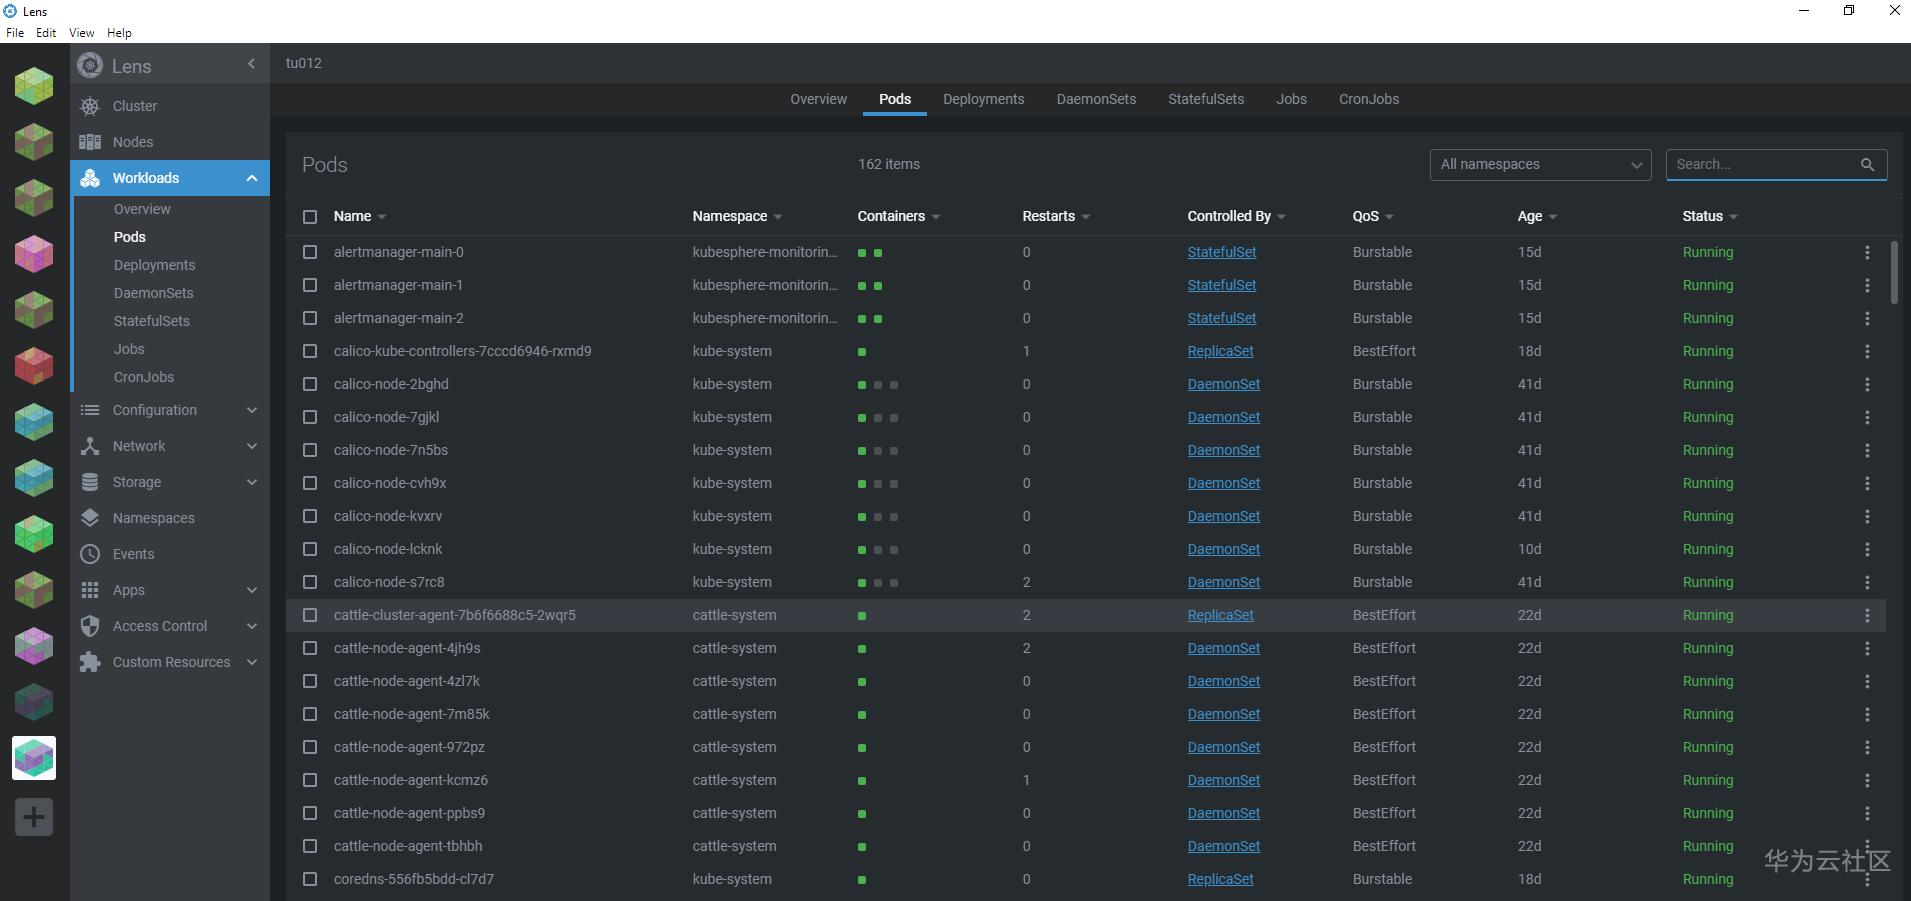Click the Namespaces layers icon
This screenshot has width=1911, height=901.
pos(90,518)
